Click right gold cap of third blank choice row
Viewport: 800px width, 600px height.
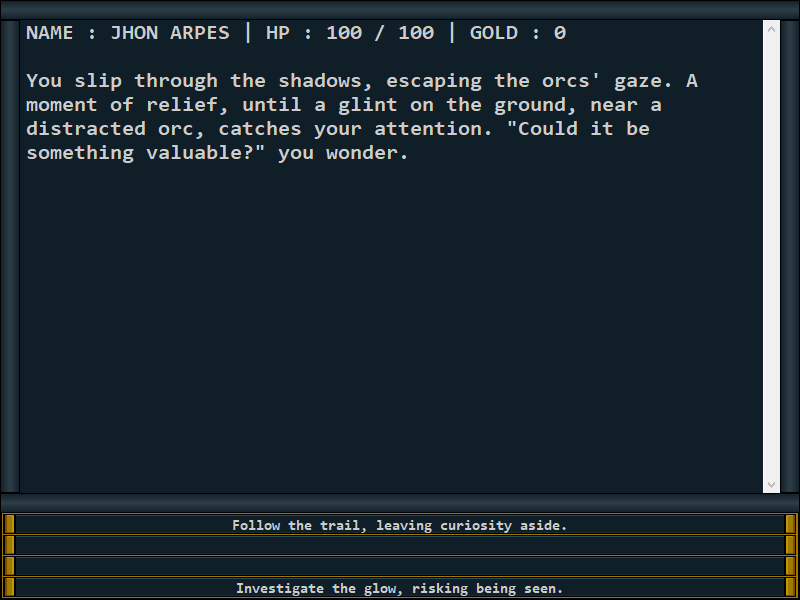click(x=790, y=566)
